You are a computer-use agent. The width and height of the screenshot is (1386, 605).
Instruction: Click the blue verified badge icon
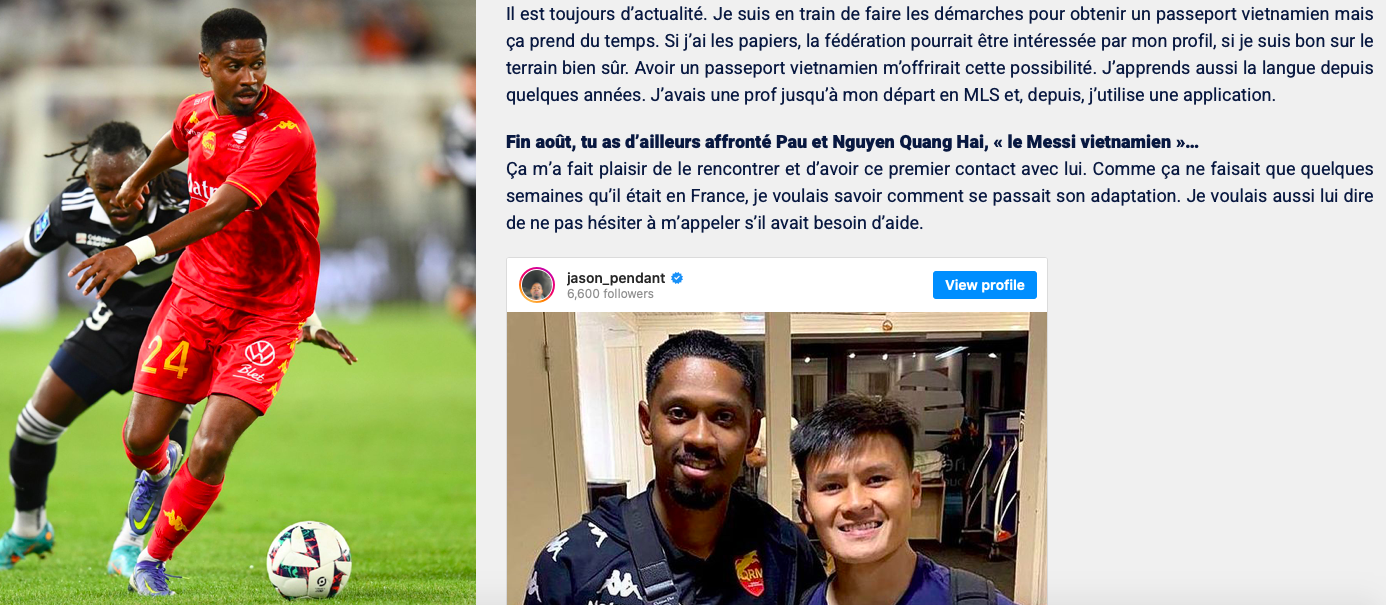coord(677,278)
